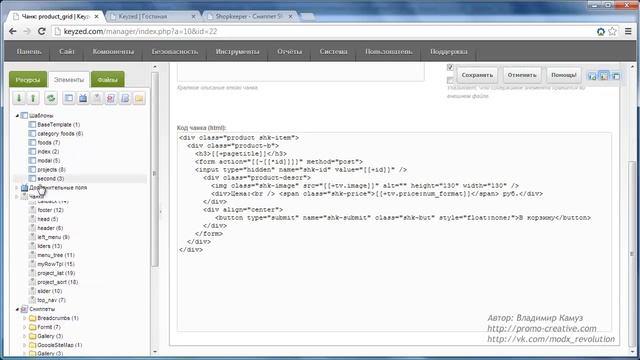
Task: Click the Сниппеты tree node icon
Action: (24, 309)
